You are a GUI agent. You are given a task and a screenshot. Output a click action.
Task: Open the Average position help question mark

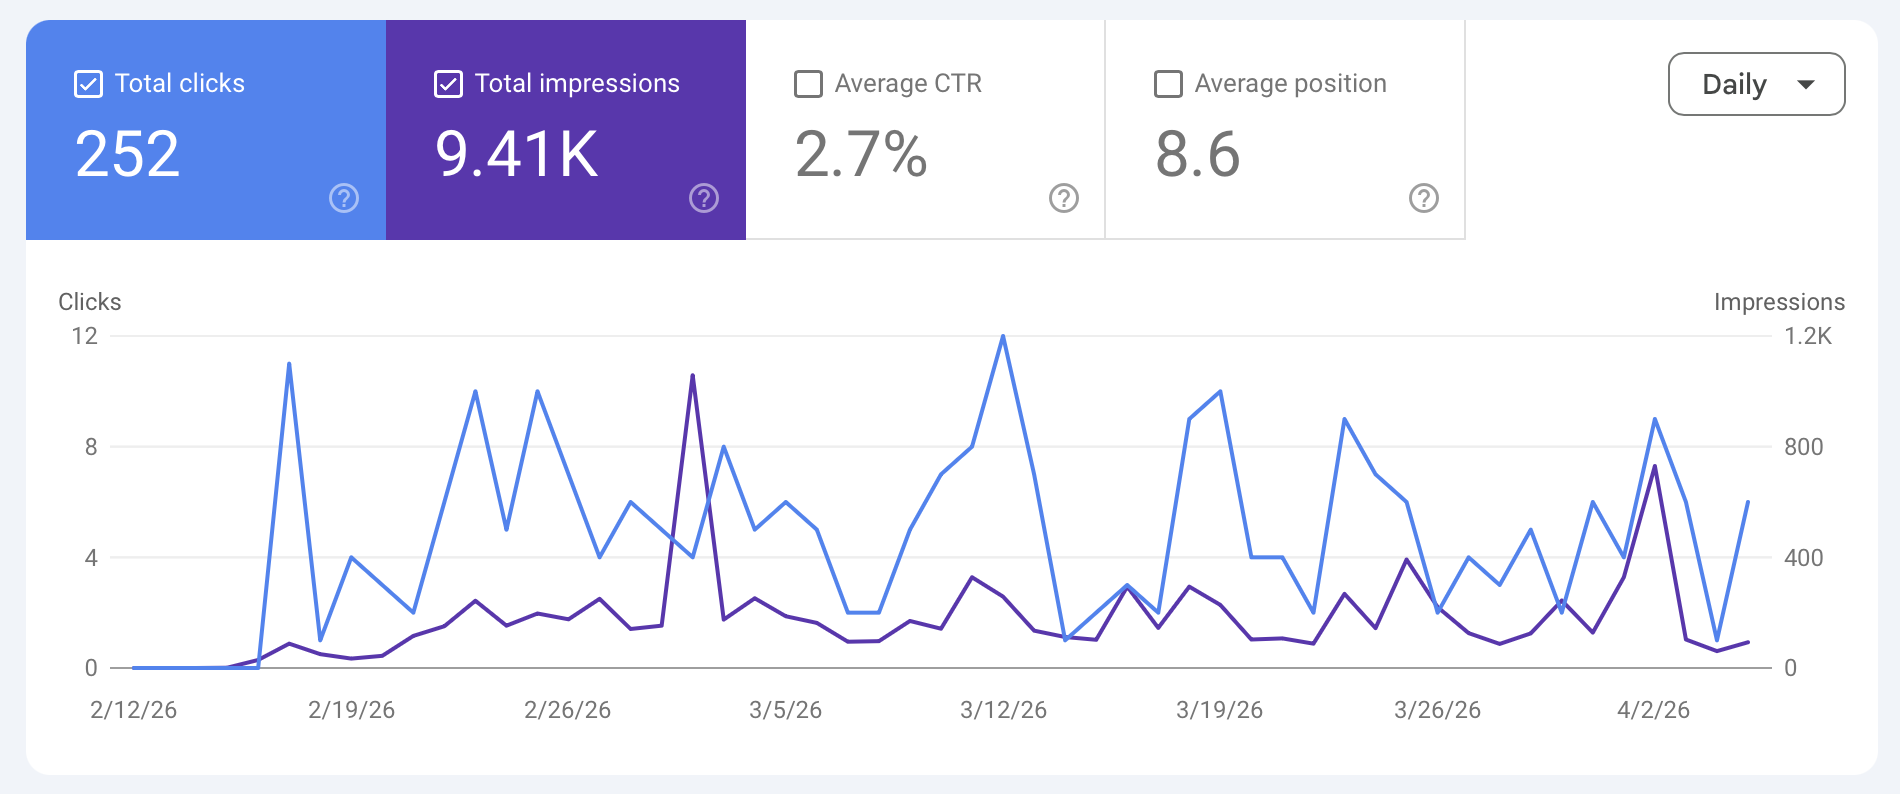(1424, 198)
